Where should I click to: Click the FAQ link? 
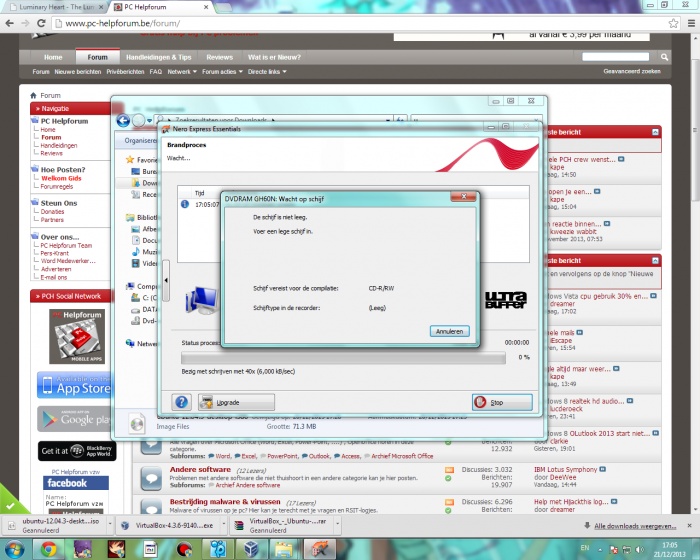coord(156,71)
